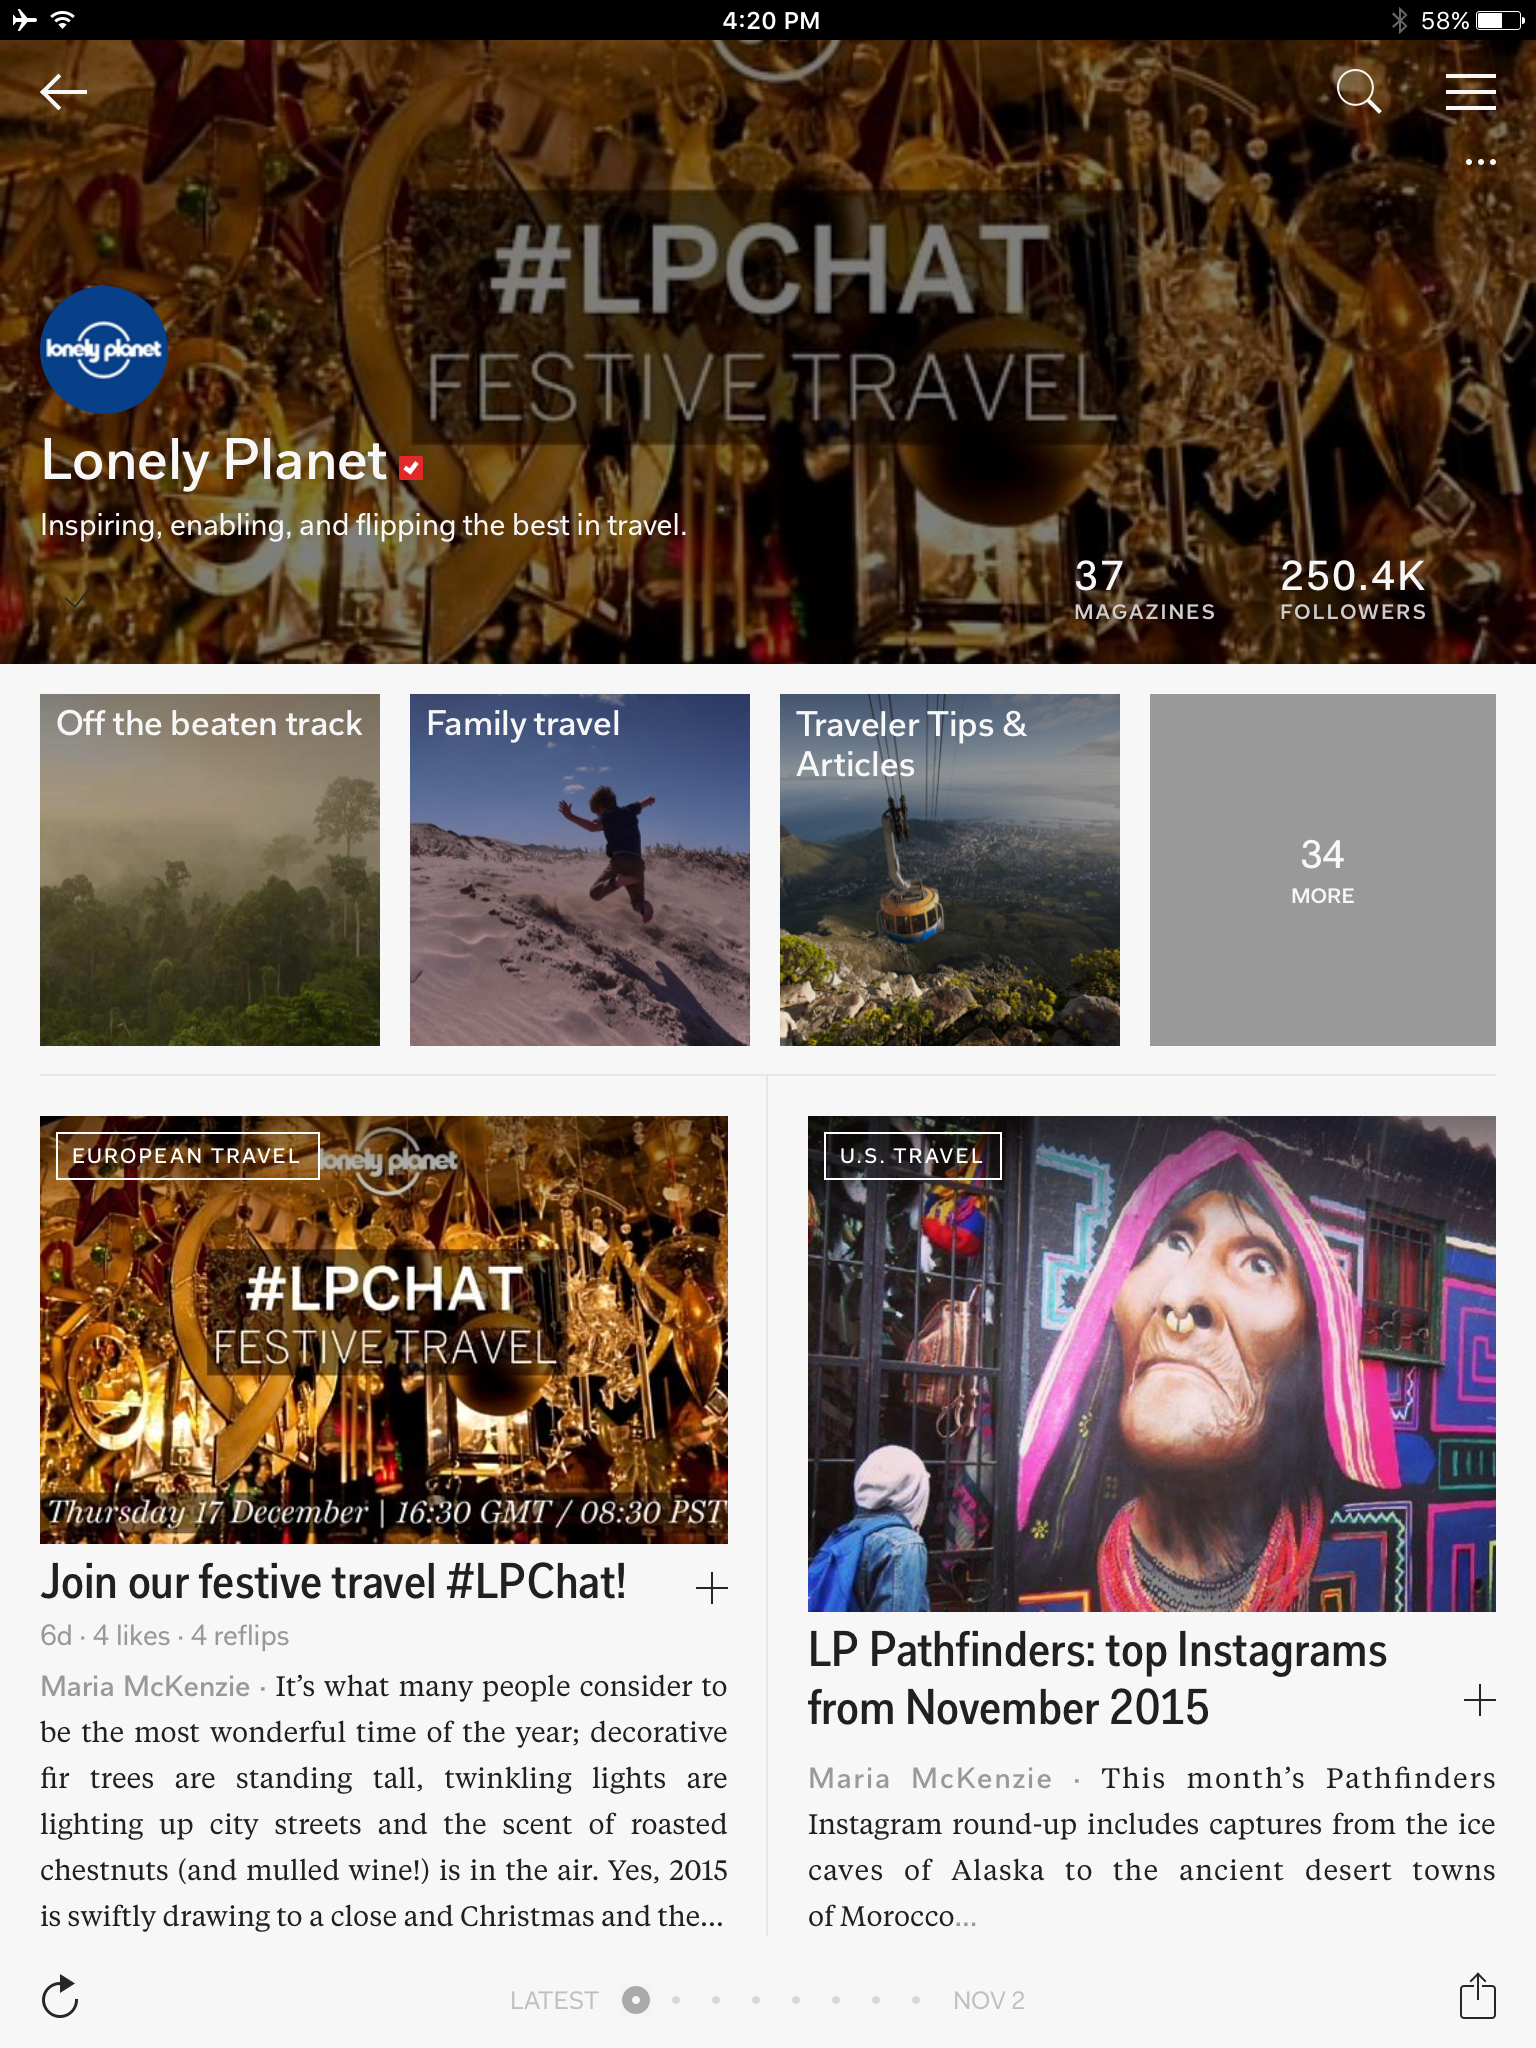Image resolution: width=1536 pixels, height=2048 pixels.
Task: Expand profile description with small chevron
Action: click(x=75, y=601)
